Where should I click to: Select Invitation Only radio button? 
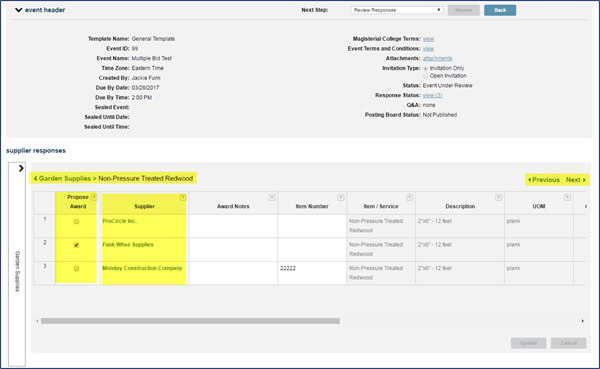(x=426, y=69)
